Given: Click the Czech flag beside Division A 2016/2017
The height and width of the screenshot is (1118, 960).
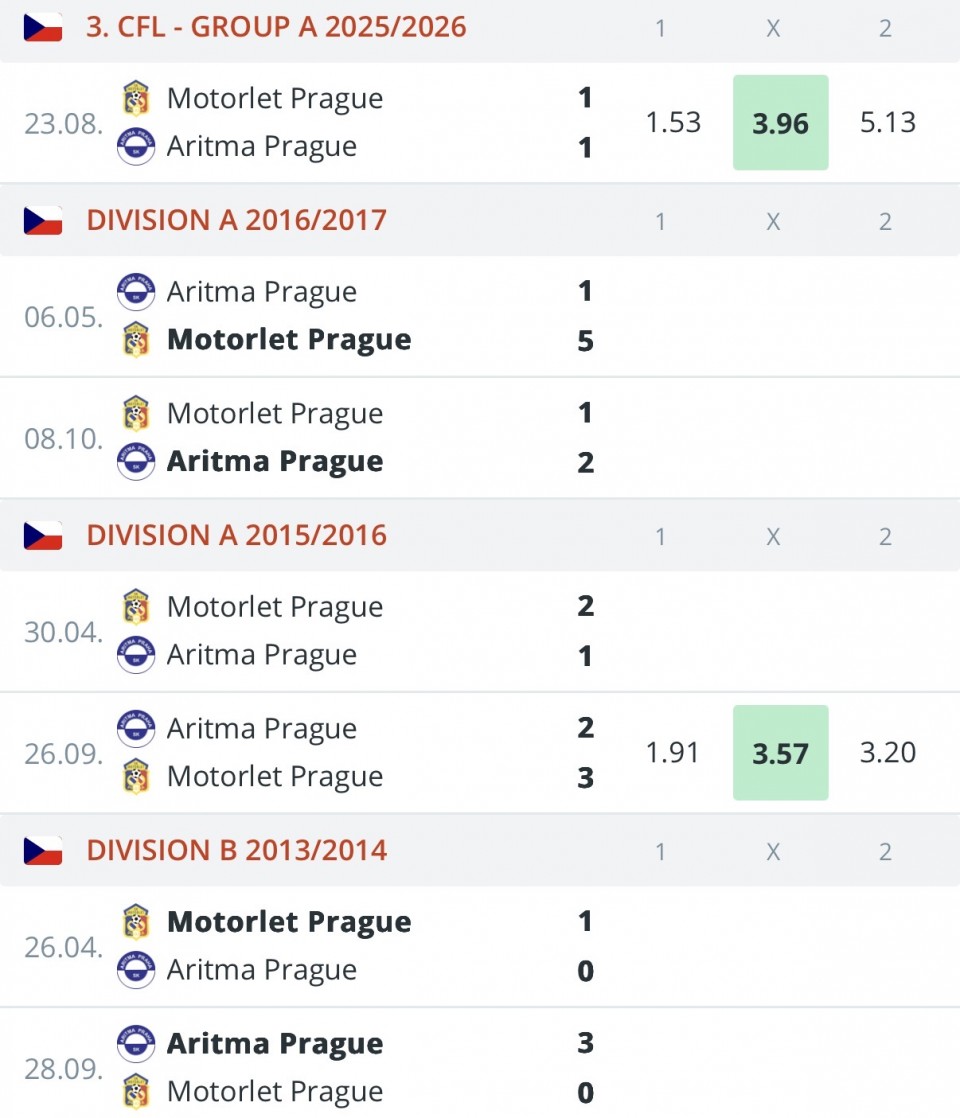Looking at the screenshot, I should [x=43, y=220].
